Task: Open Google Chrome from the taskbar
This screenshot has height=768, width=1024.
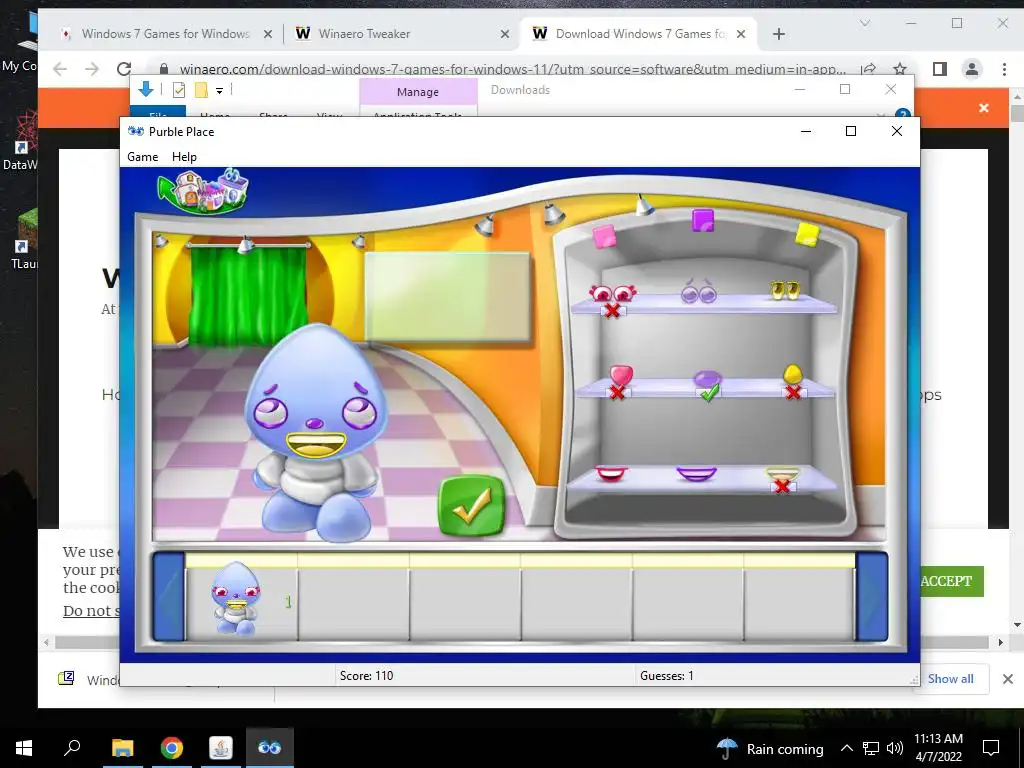Action: [172, 748]
